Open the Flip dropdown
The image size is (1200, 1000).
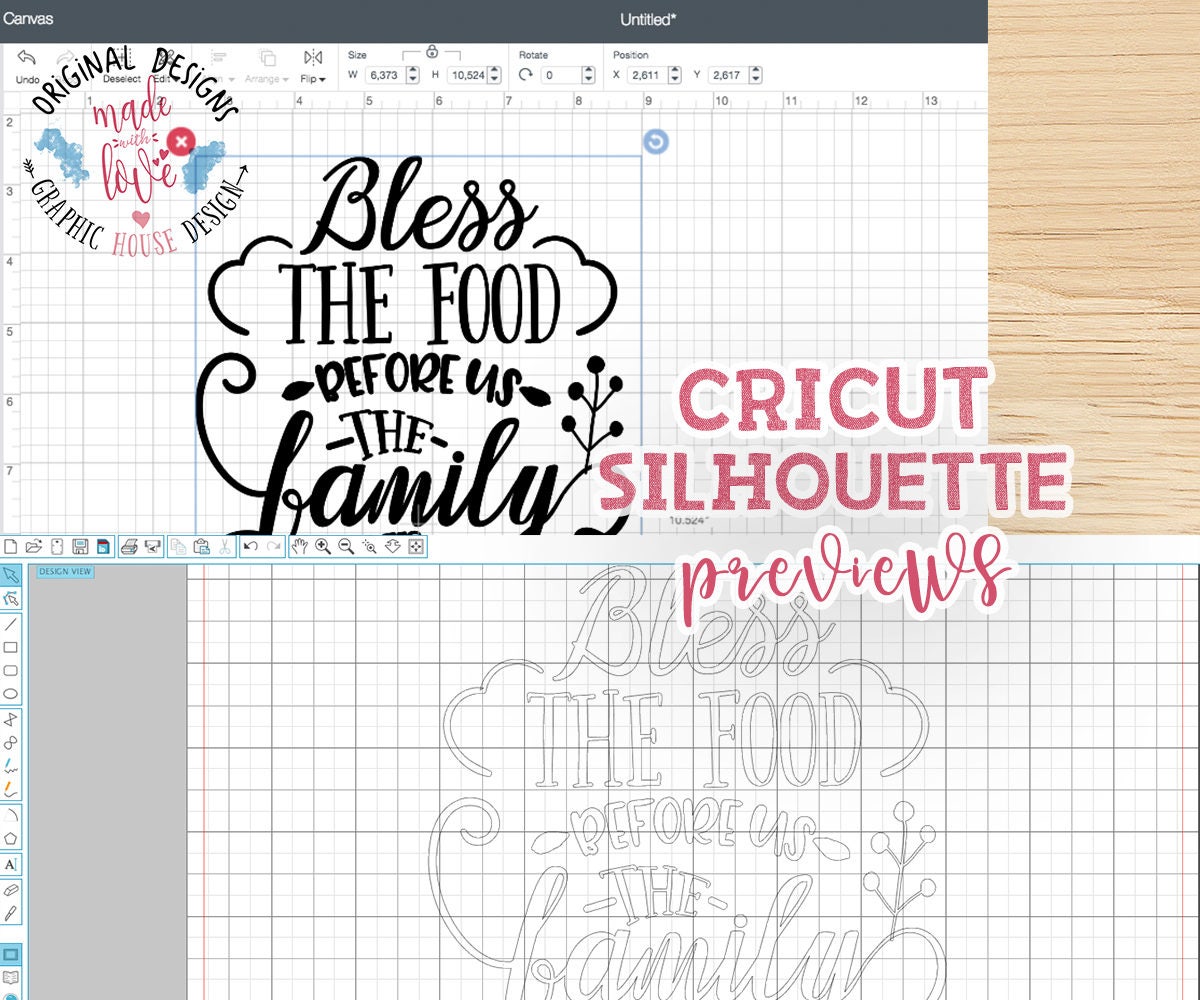[x=312, y=78]
